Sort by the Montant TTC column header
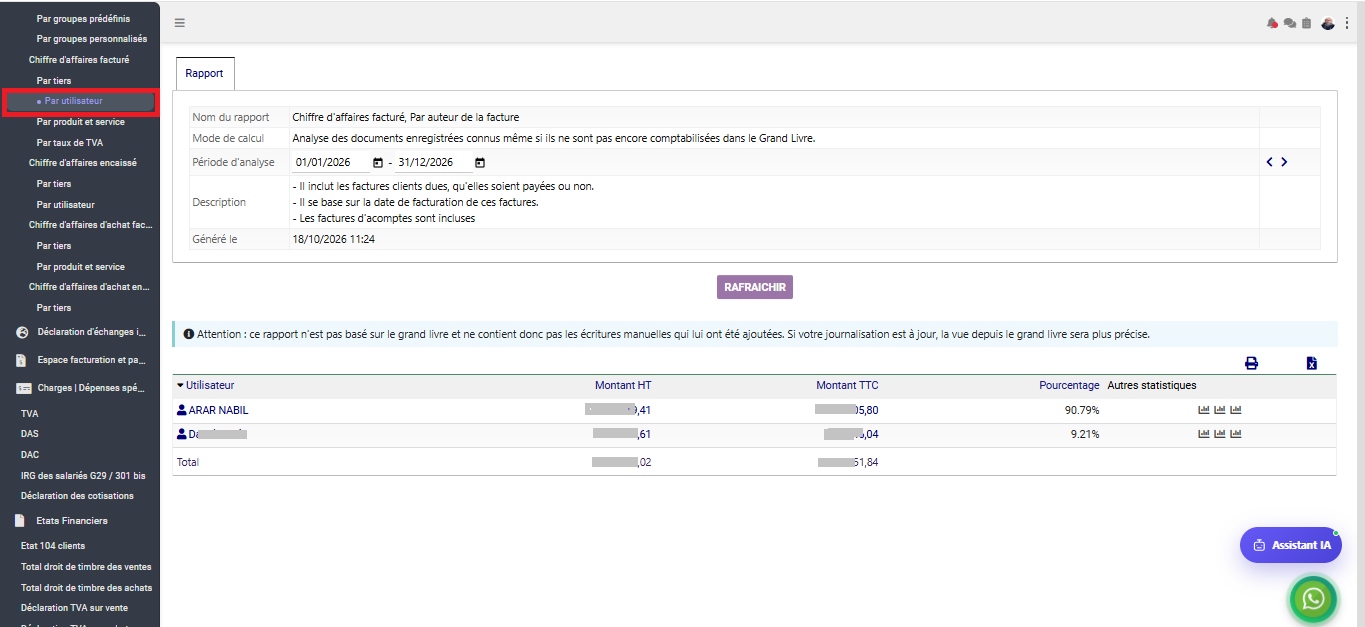Image resolution: width=1365 pixels, height=627 pixels. pyautogui.click(x=847, y=385)
